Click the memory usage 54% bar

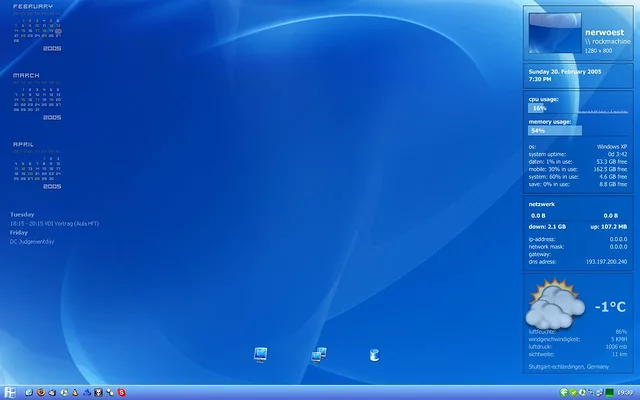(x=555, y=131)
